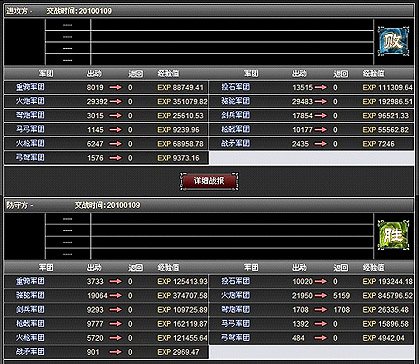Click EXP 374707.58 value
The image size is (420, 364).
(x=182, y=296)
